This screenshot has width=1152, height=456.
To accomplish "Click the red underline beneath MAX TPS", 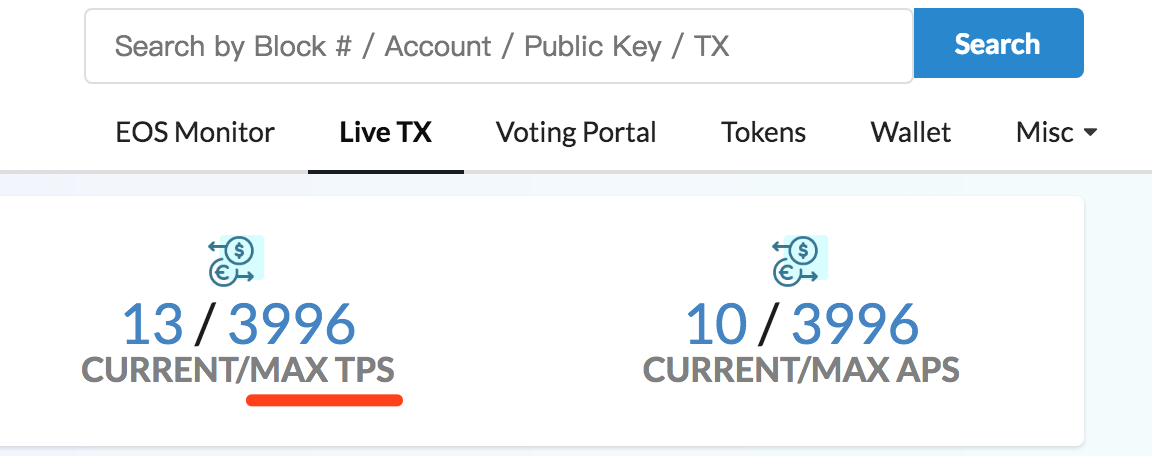I will (x=324, y=400).
